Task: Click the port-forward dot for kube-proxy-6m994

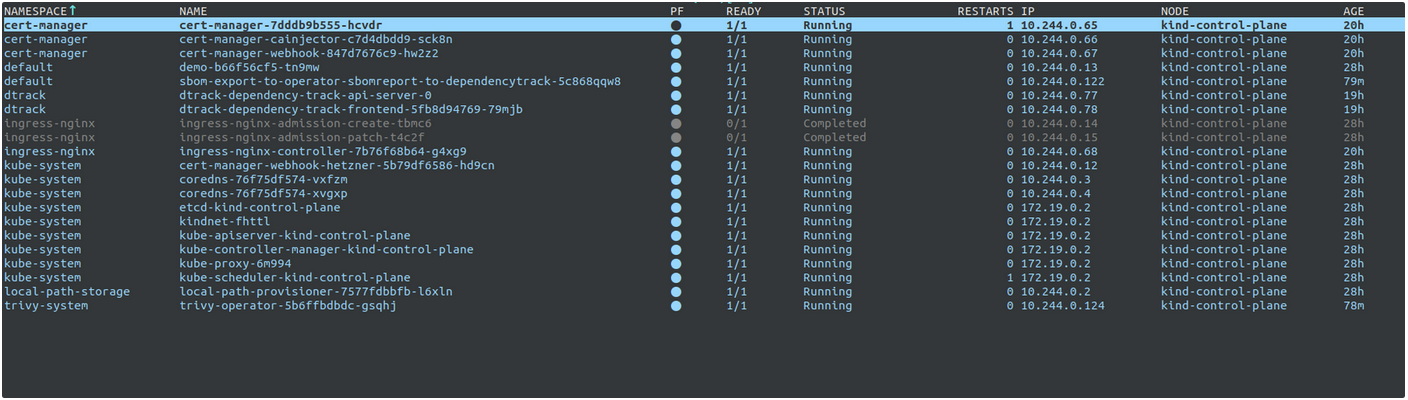Action: [676, 263]
